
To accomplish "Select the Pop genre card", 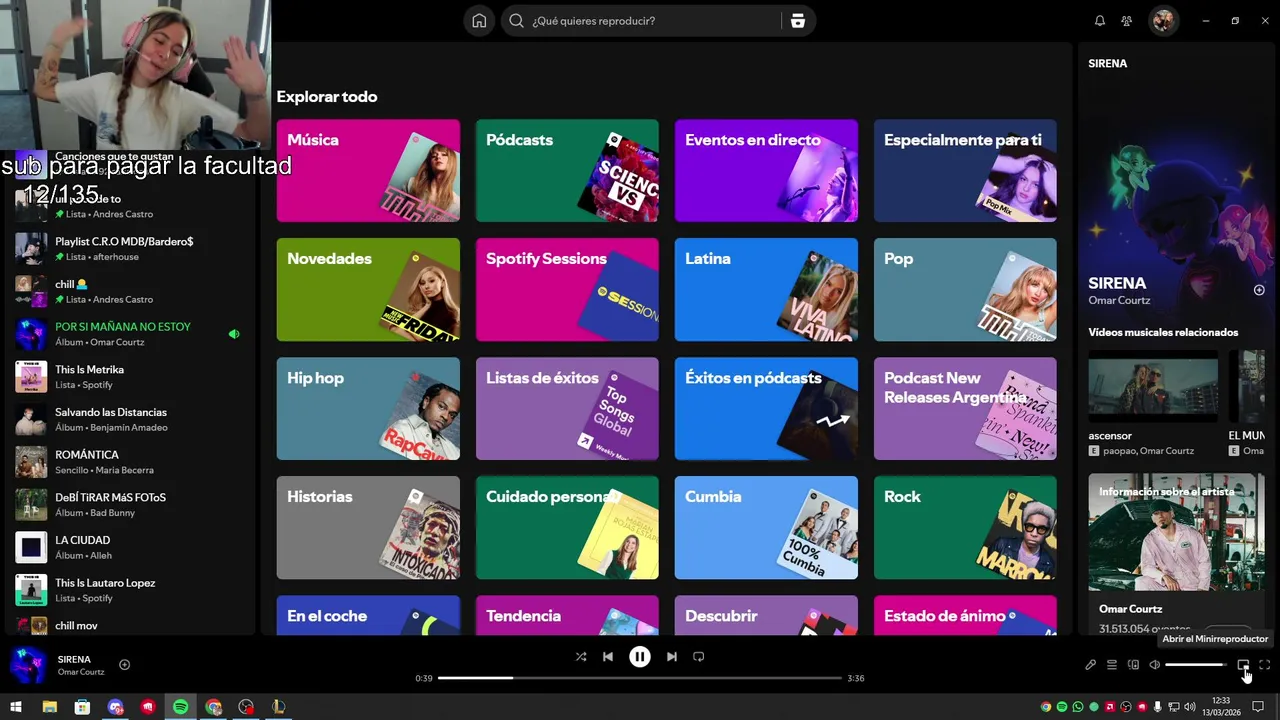I will coord(965,290).
